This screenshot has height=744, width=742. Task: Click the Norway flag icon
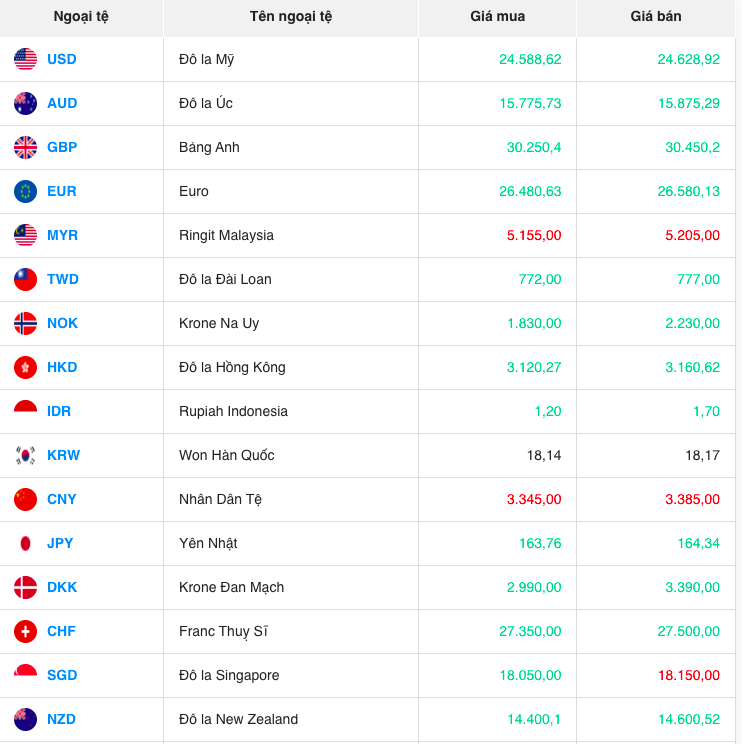[26, 323]
